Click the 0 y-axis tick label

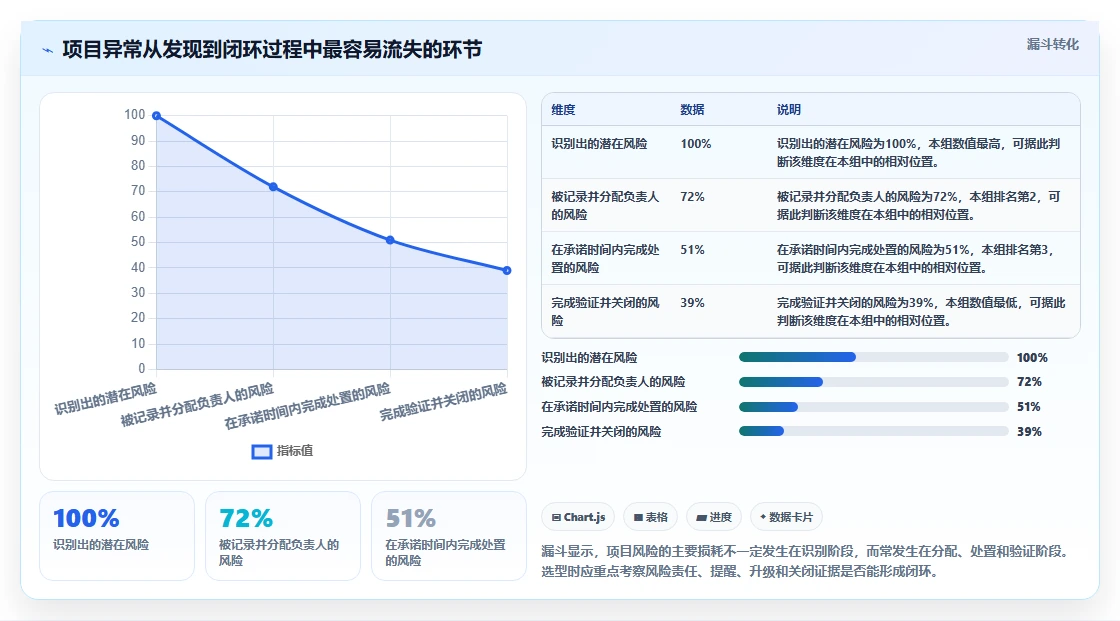tap(141, 368)
